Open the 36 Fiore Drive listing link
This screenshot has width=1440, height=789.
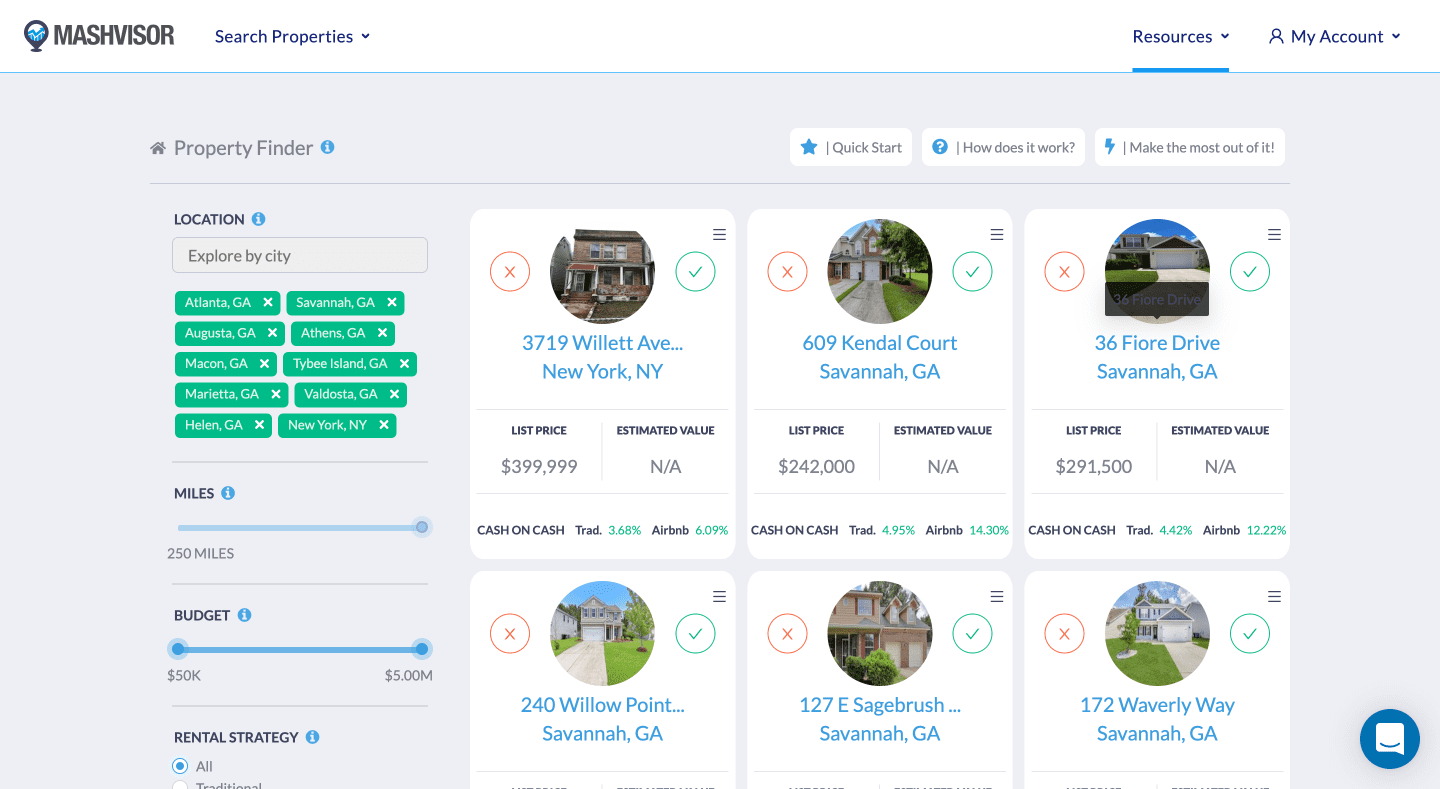[x=1157, y=342]
